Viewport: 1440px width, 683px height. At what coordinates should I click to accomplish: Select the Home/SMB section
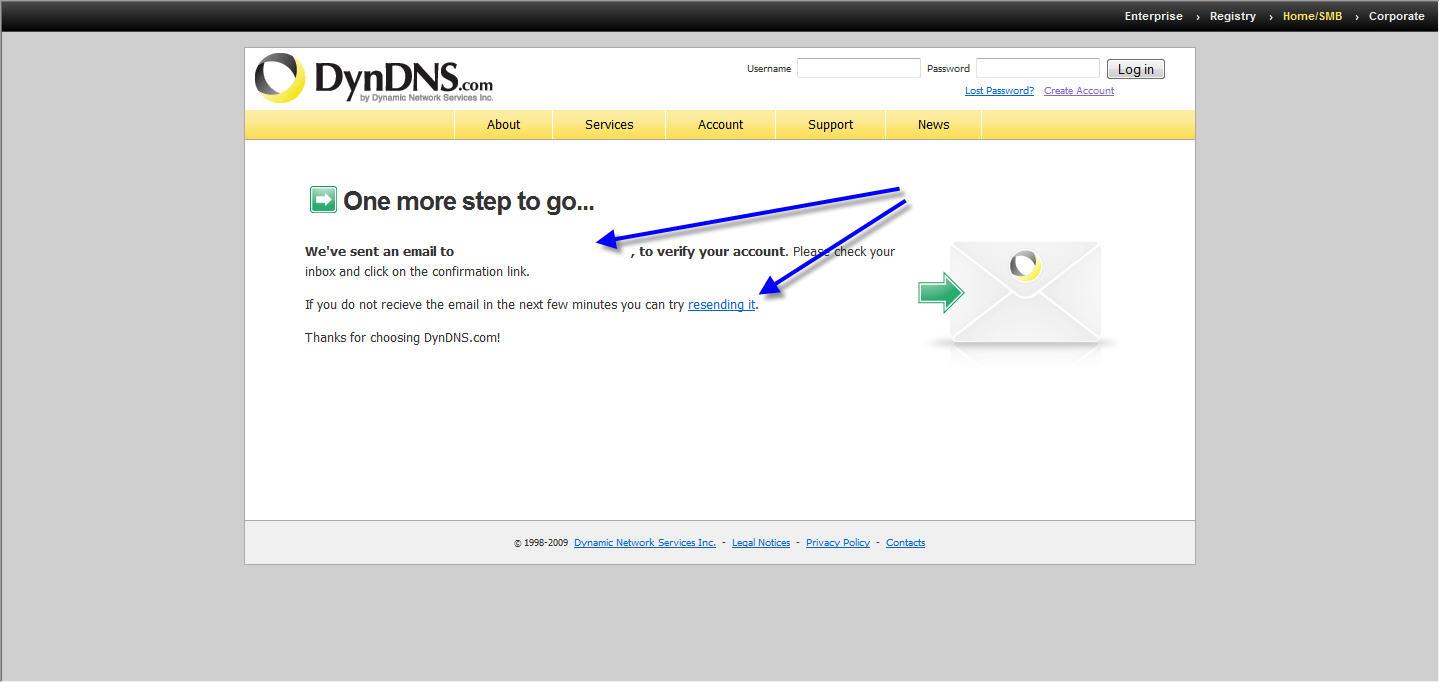point(1312,16)
